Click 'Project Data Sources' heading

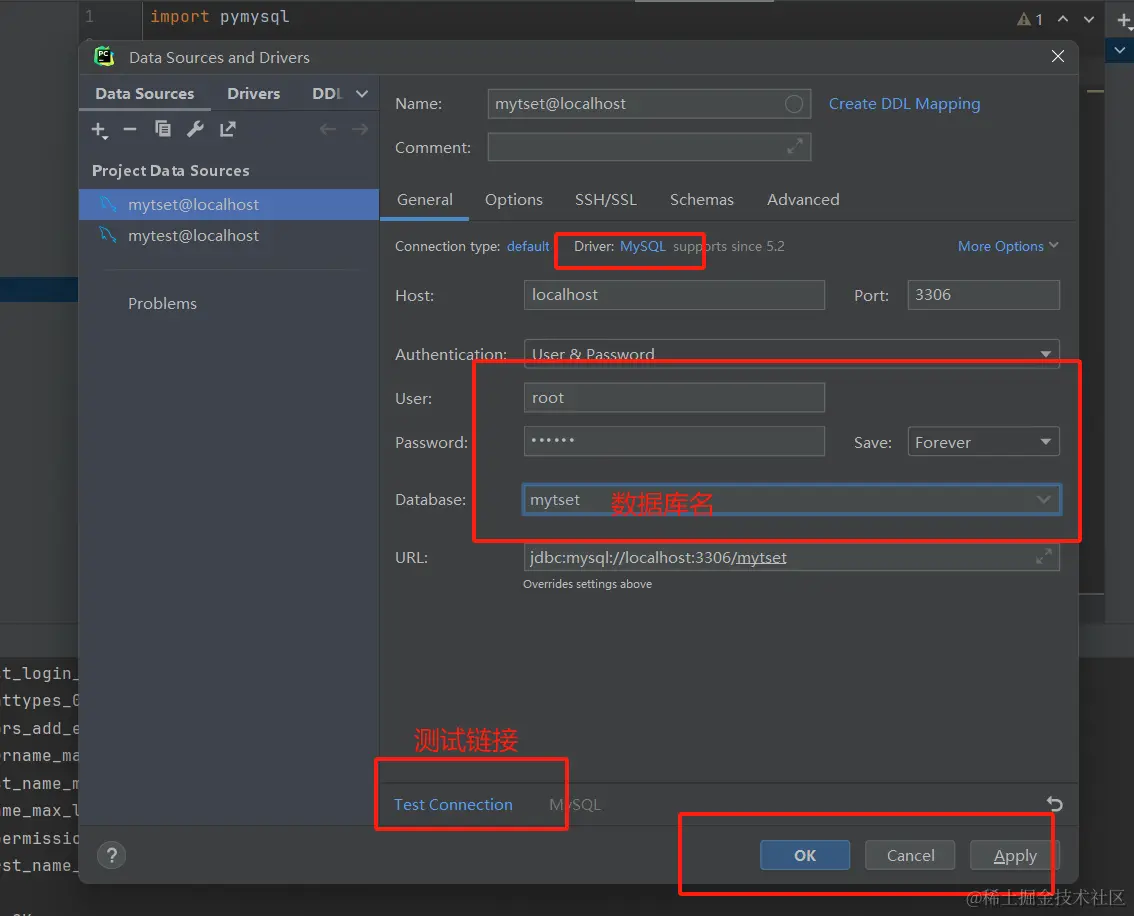tap(171, 171)
